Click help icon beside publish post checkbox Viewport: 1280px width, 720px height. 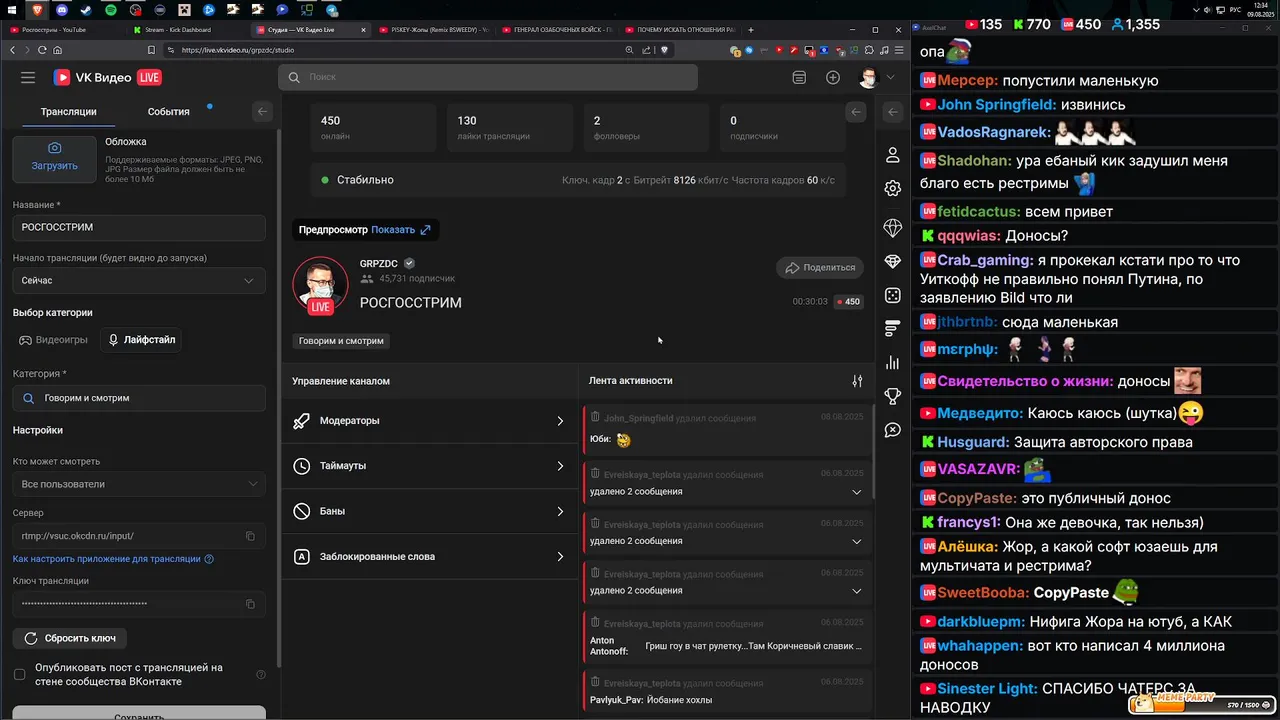click(x=261, y=675)
